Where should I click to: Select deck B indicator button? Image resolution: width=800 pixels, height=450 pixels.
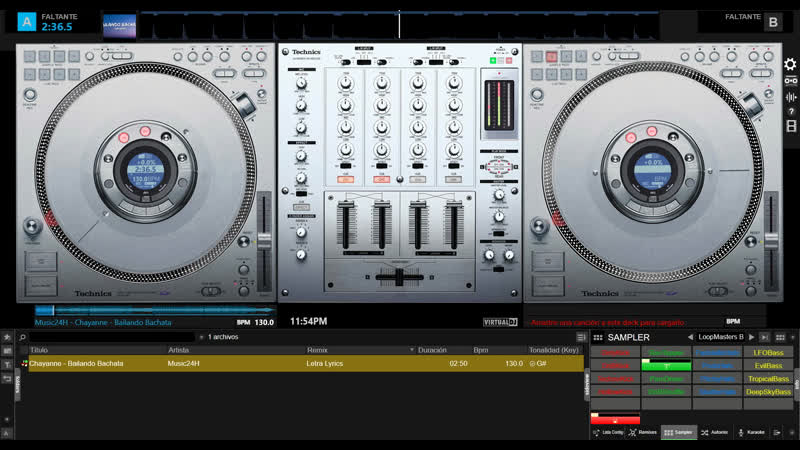coord(773,22)
